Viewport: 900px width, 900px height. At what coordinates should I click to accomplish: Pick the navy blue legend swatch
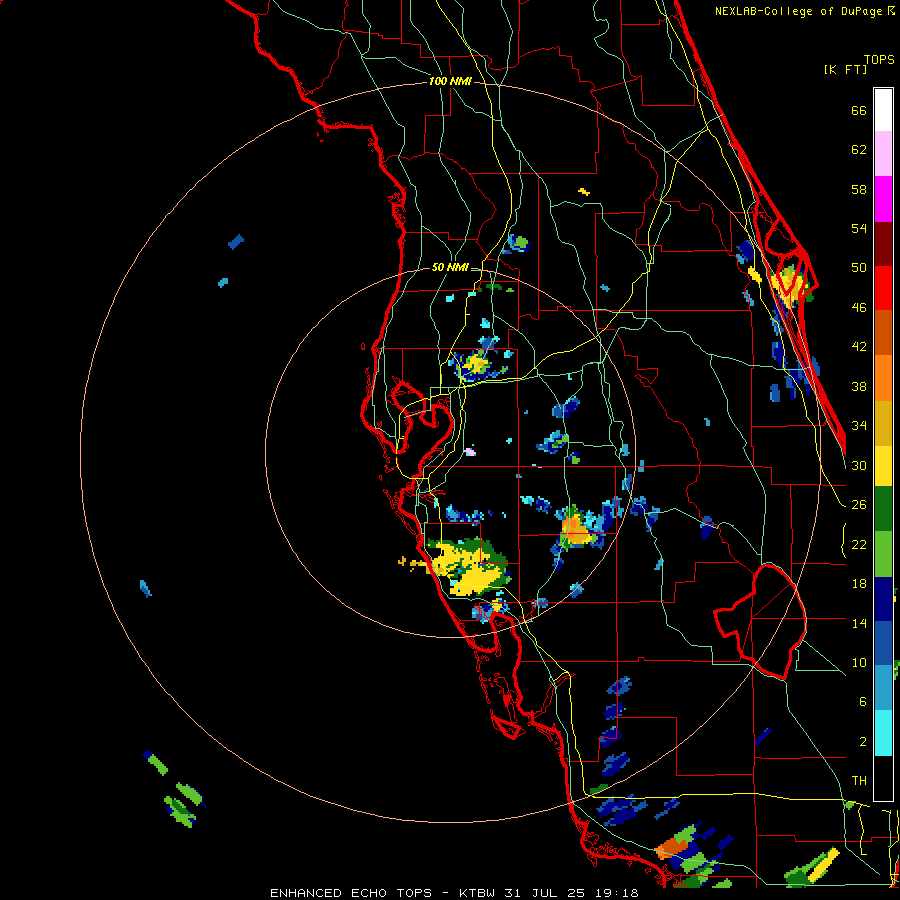coord(883,599)
